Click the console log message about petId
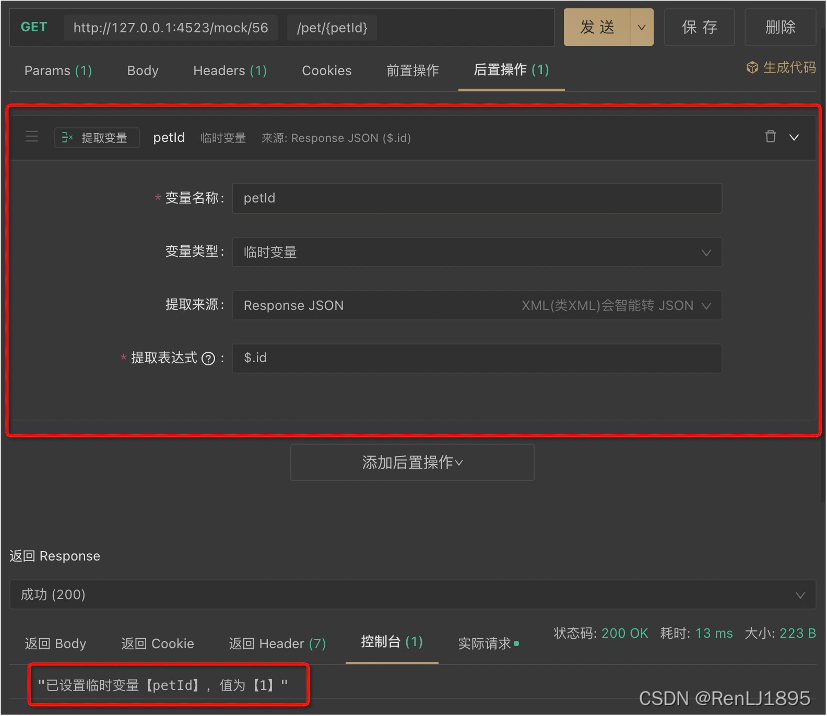Image resolution: width=827 pixels, height=716 pixels. (162, 685)
